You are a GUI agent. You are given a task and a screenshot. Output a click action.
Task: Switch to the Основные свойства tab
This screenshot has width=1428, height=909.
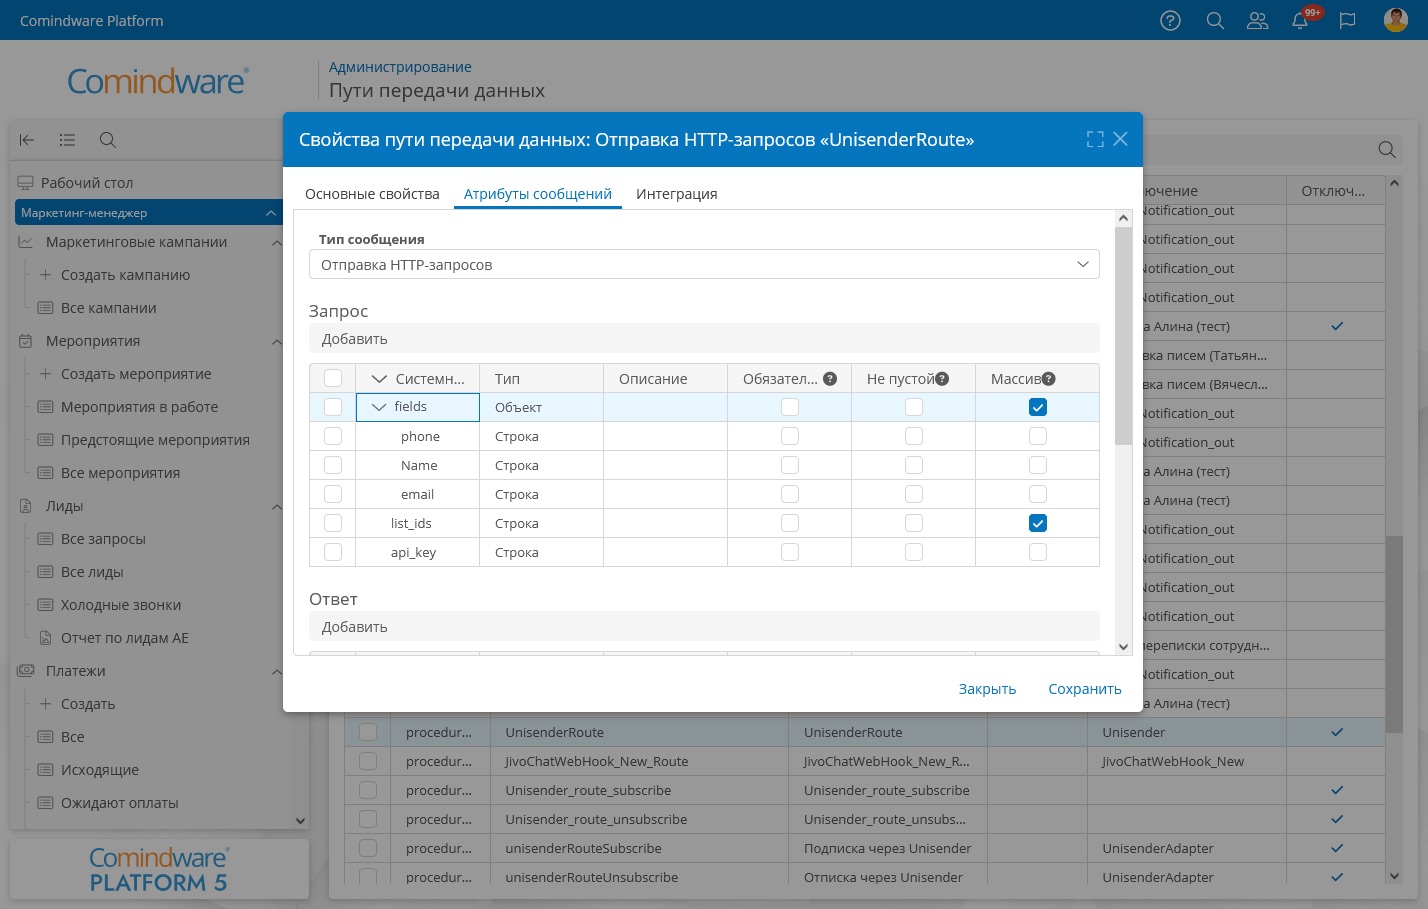(x=372, y=194)
